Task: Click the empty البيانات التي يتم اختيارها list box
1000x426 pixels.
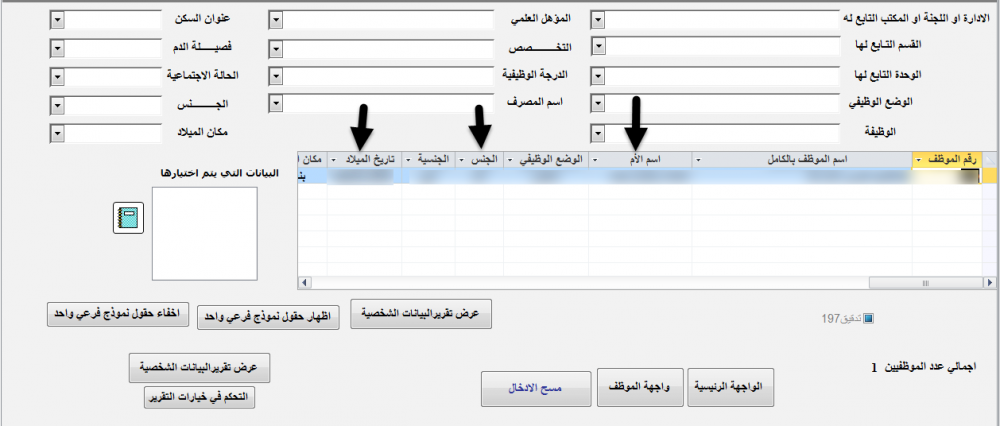Action: [205, 233]
